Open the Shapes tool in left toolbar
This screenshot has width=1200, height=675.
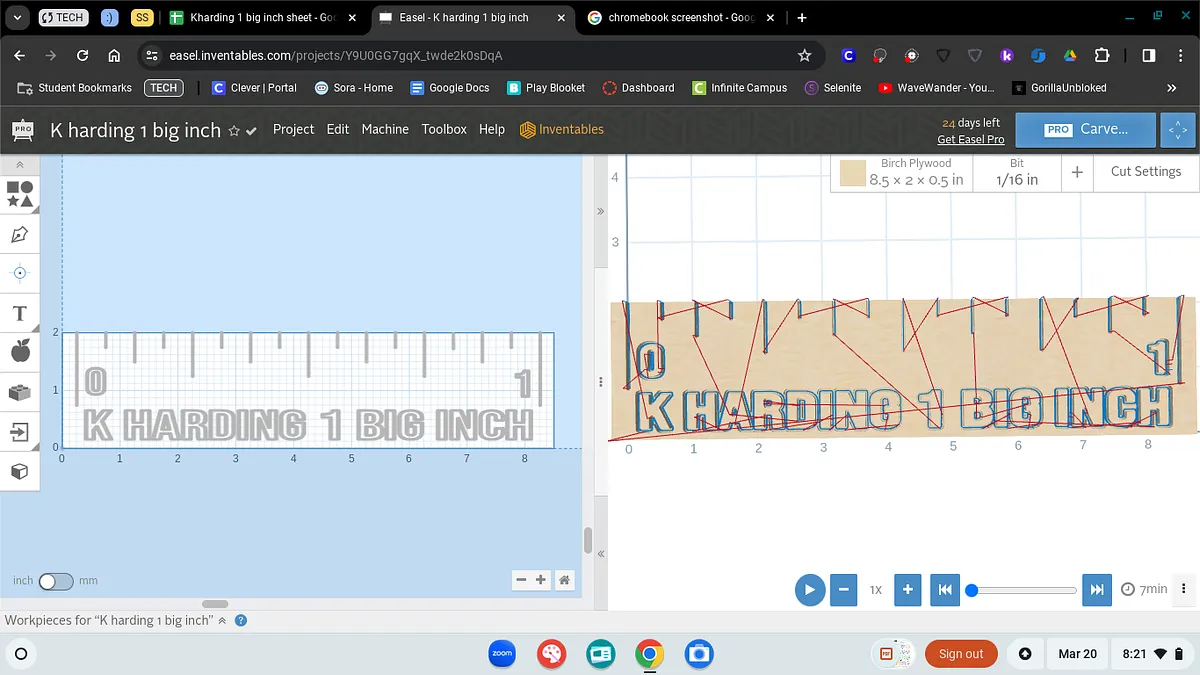(x=20, y=194)
